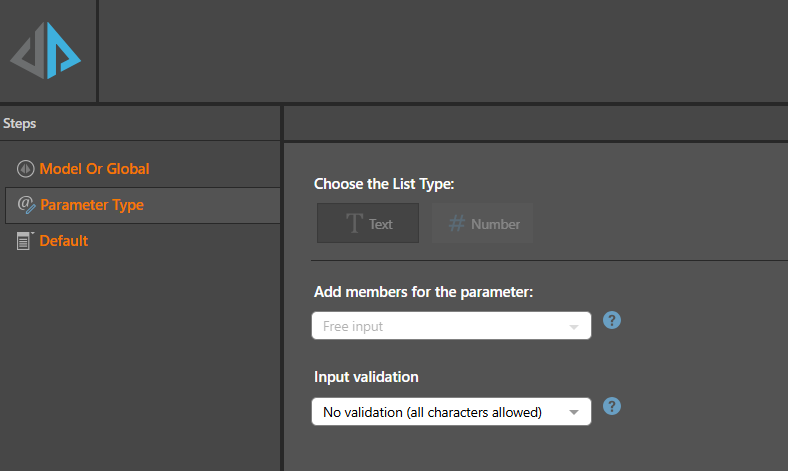Click the Default step list icon
The image size is (788, 471).
point(24,241)
